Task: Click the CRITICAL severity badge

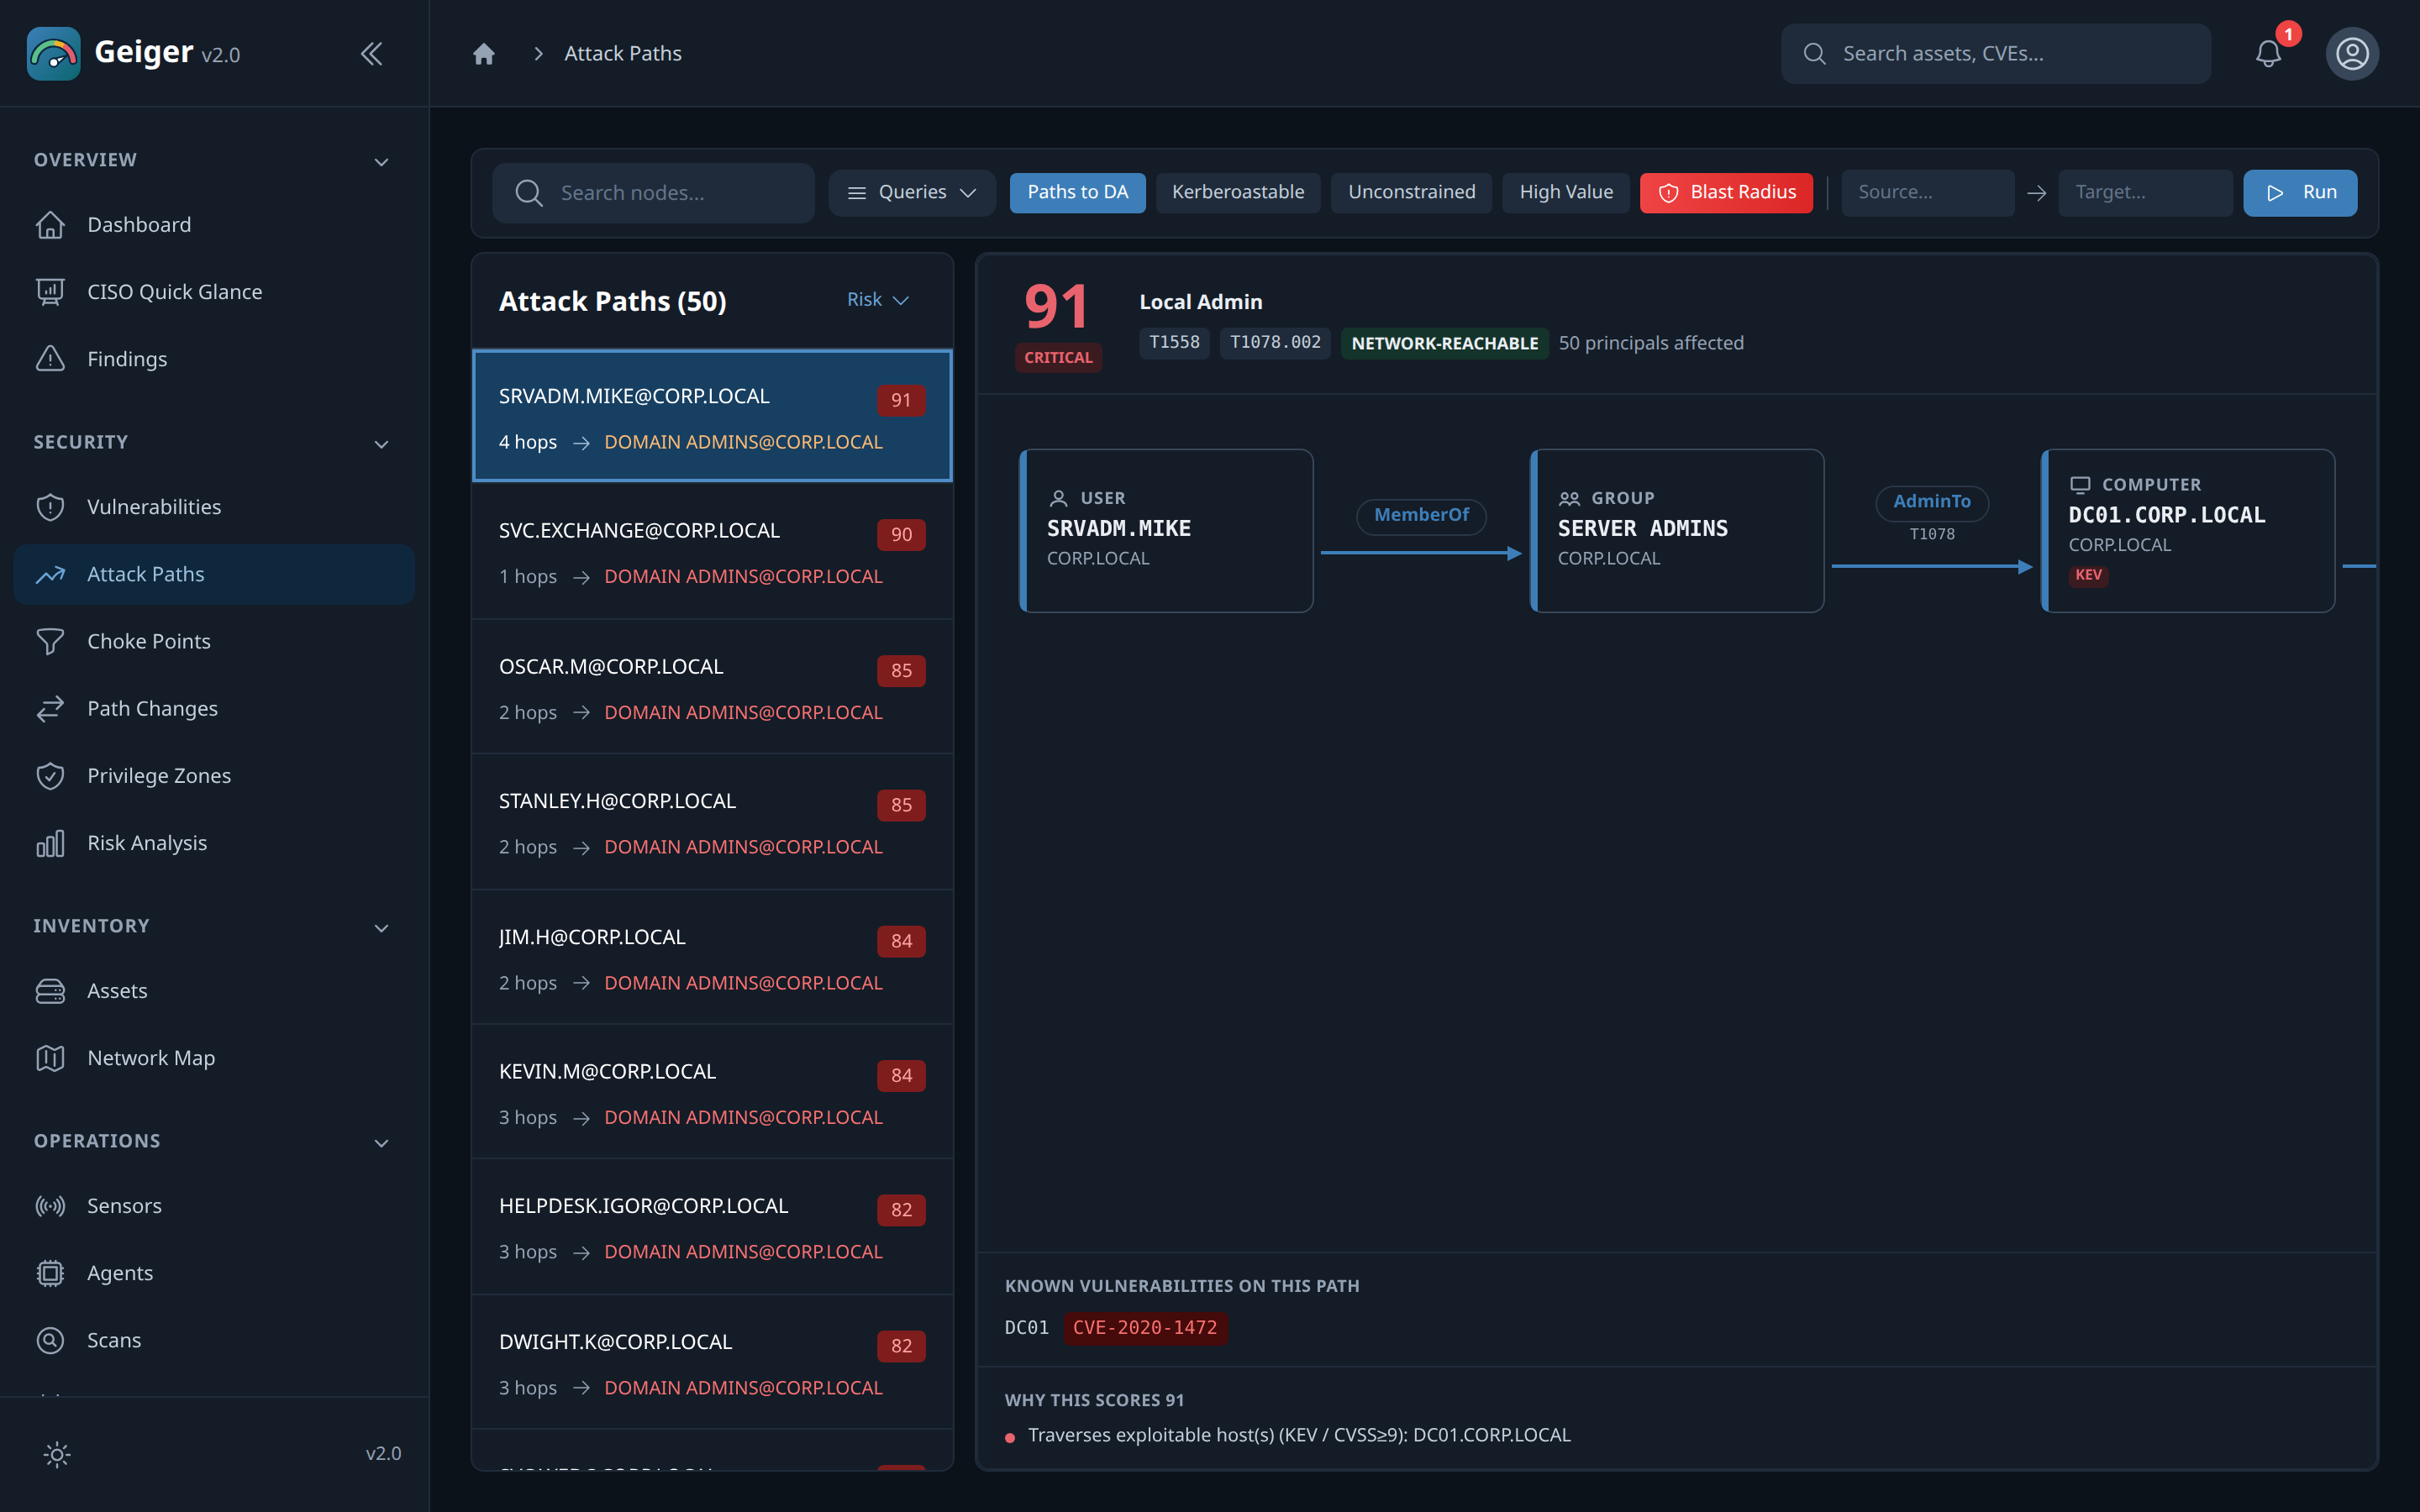Action: pyautogui.click(x=1058, y=358)
